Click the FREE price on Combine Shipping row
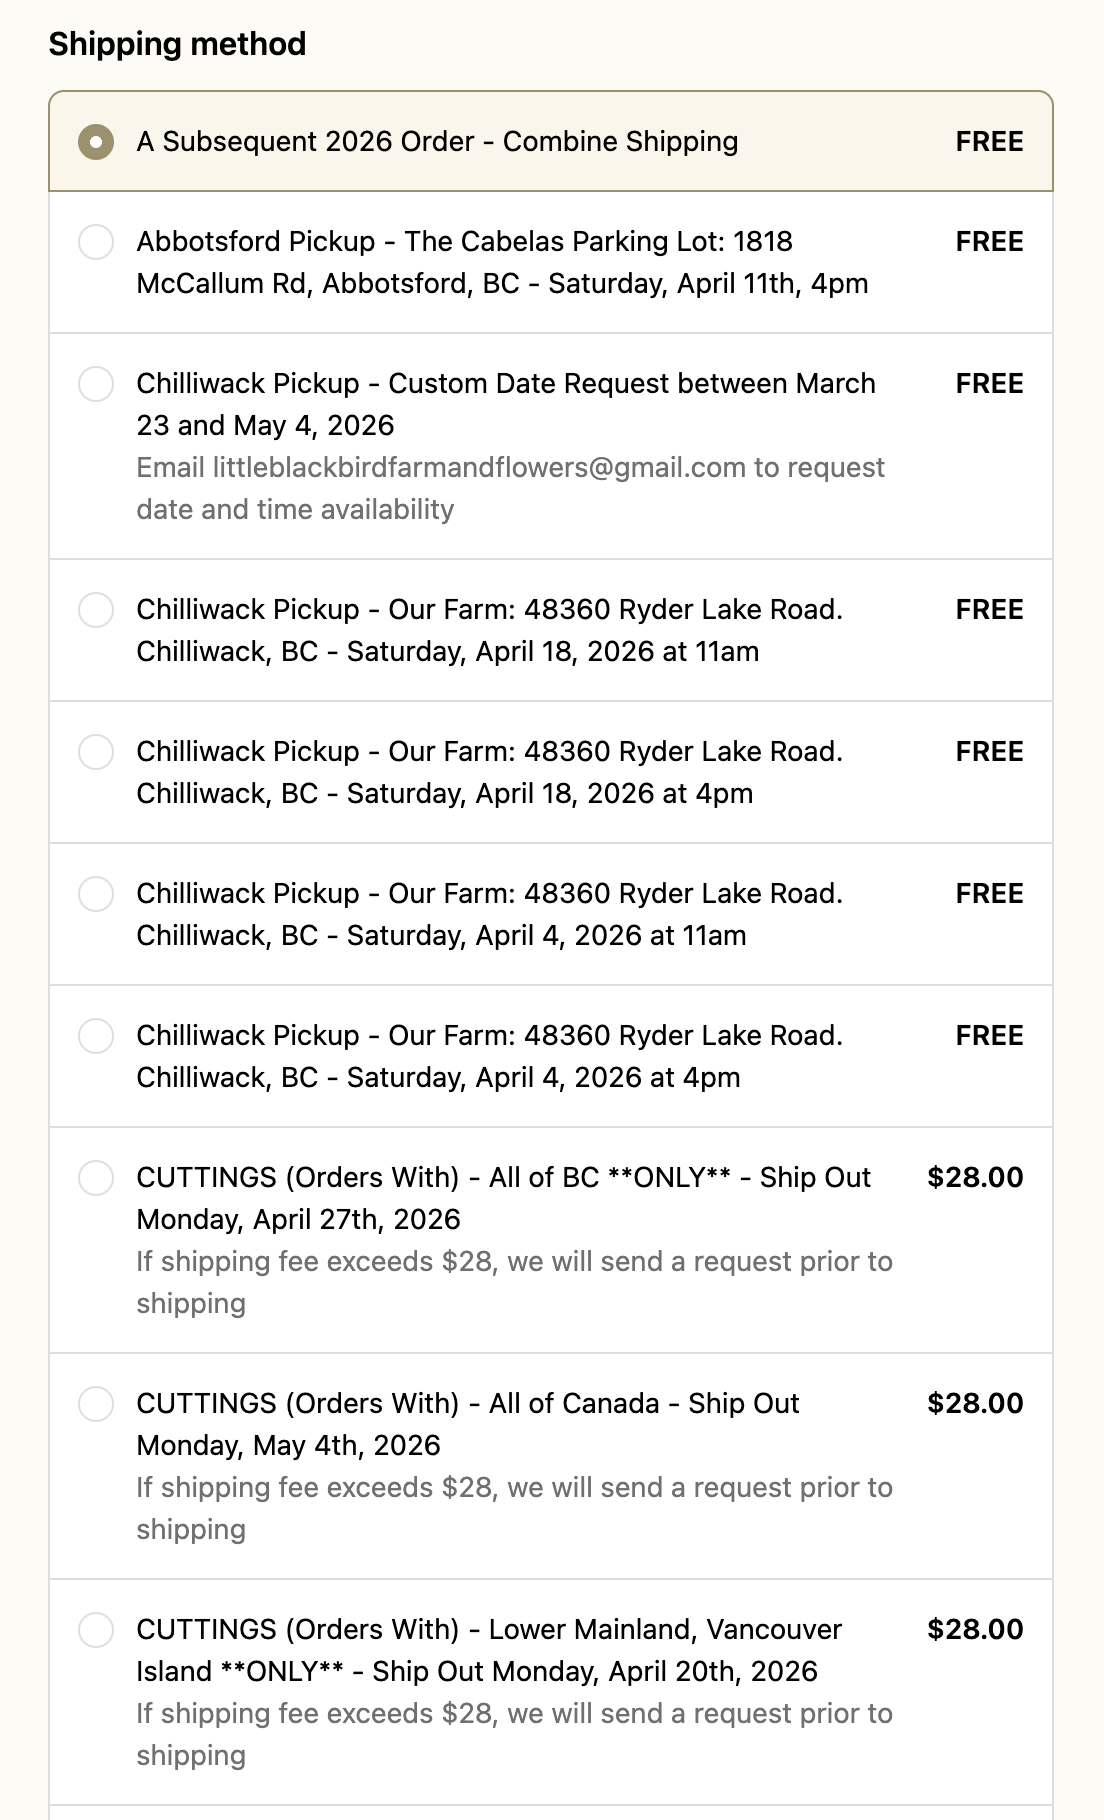 [x=989, y=142]
